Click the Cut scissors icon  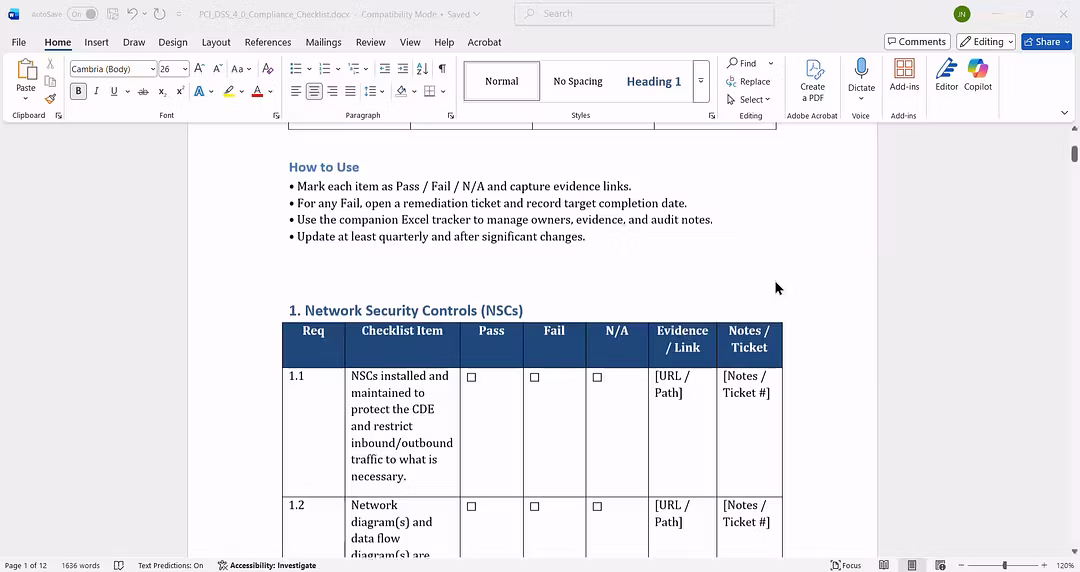point(50,64)
